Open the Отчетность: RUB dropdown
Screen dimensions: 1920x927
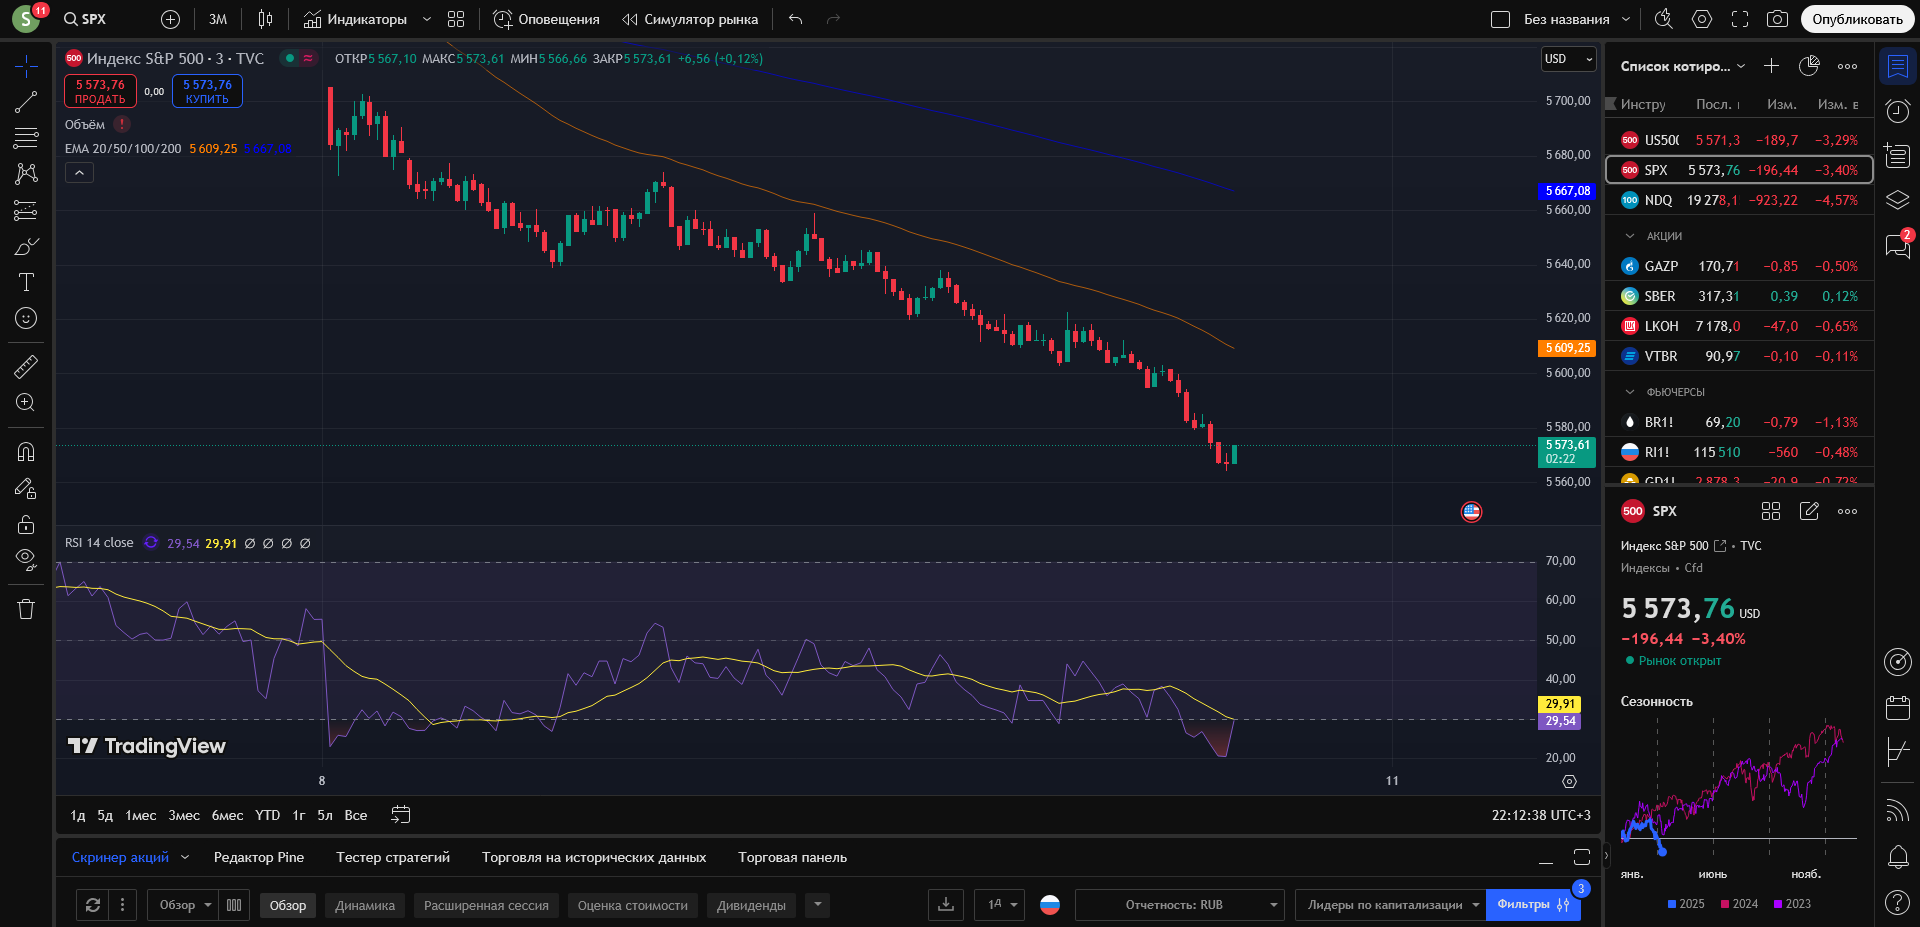point(1180,905)
